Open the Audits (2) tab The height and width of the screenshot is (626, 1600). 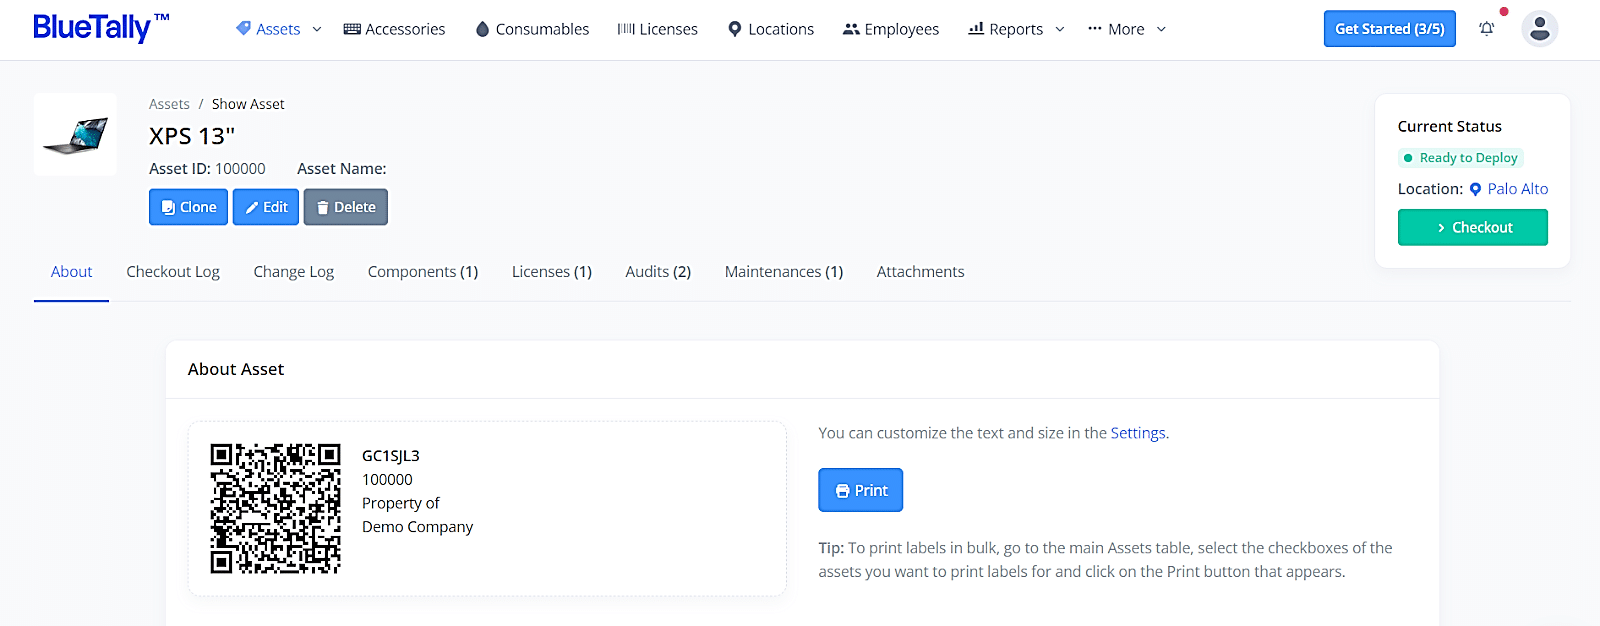pos(658,272)
